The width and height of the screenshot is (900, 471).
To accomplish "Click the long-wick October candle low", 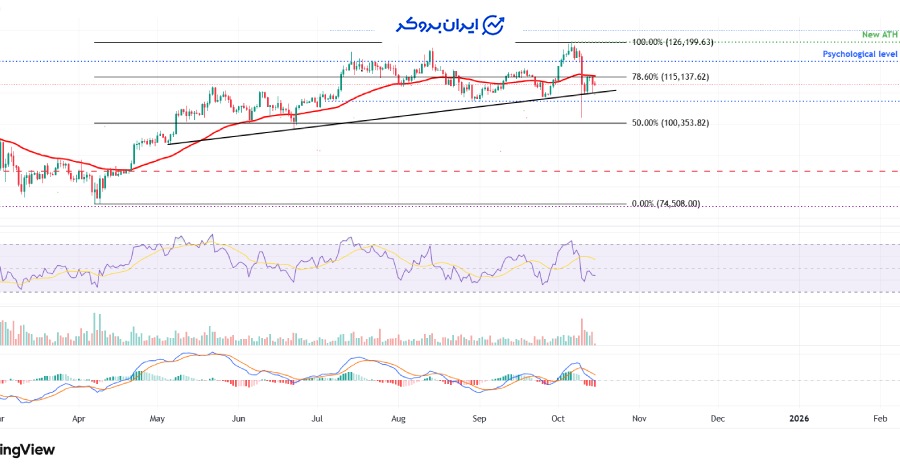I will [582, 117].
